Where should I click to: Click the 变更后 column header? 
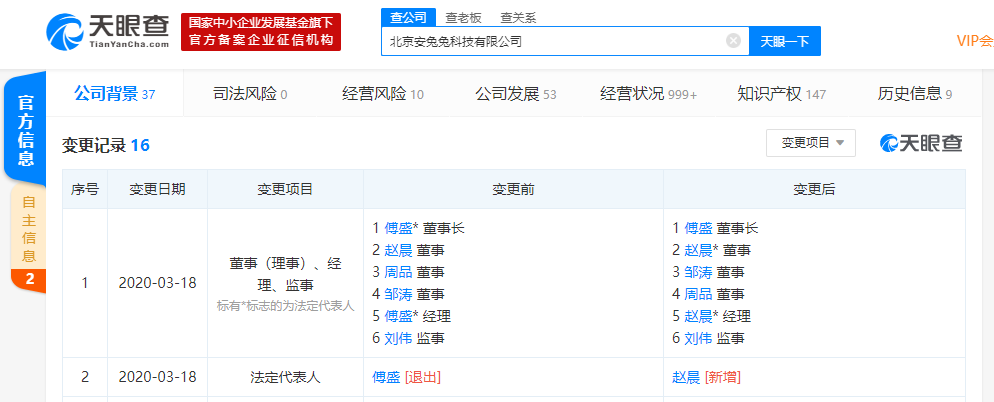coord(815,189)
